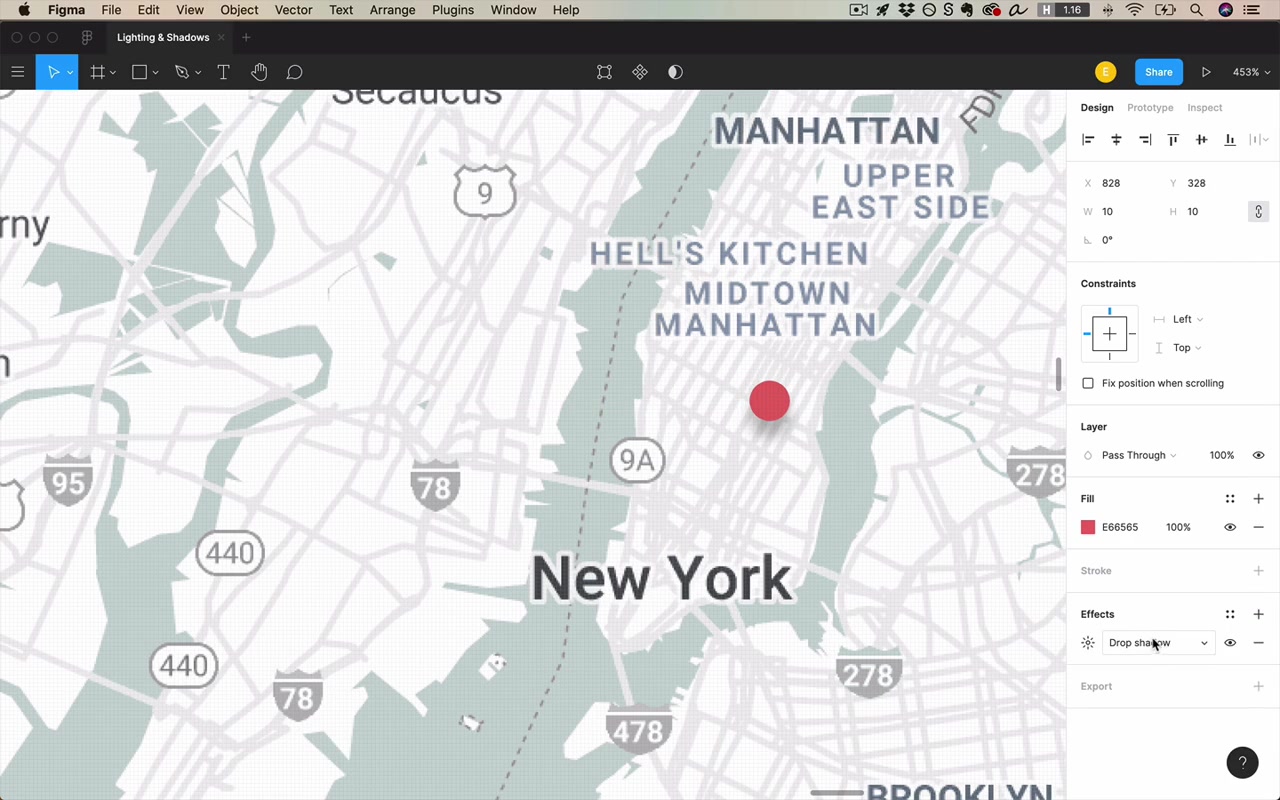Open Pen tool options dropdown arrow
1280x800 pixels.
[198, 73]
